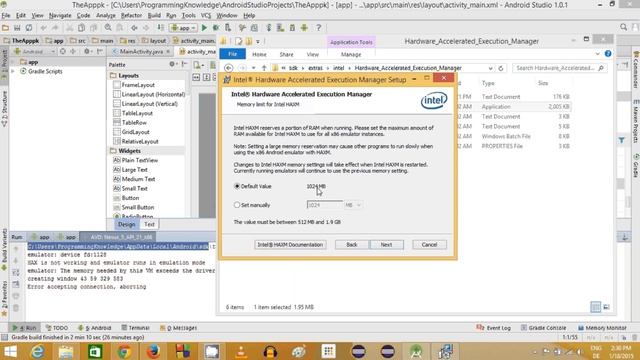Click the Explorer Up arrow button

tap(264, 68)
